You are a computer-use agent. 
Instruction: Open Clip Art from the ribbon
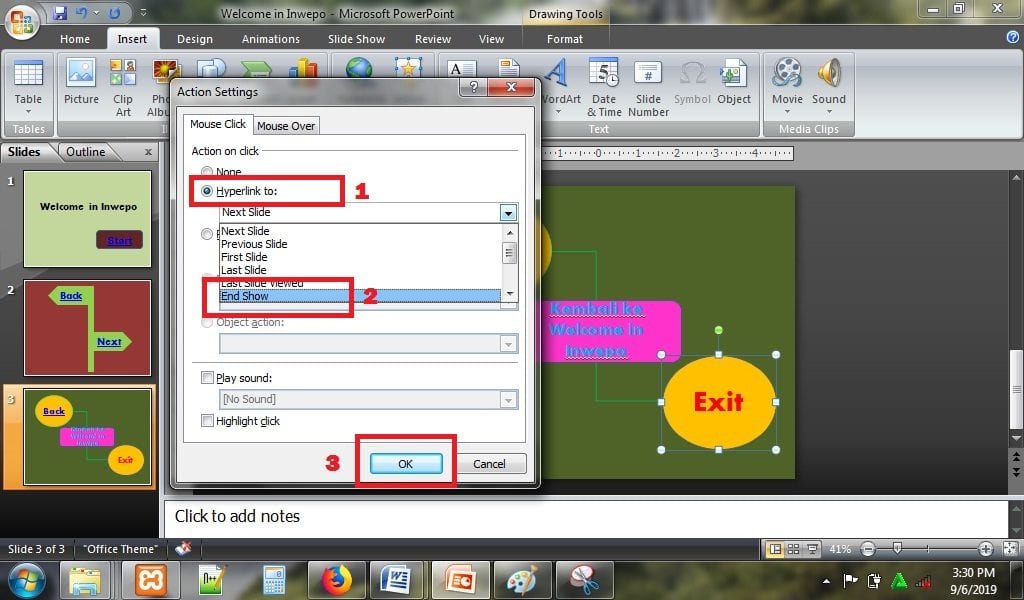[123, 87]
